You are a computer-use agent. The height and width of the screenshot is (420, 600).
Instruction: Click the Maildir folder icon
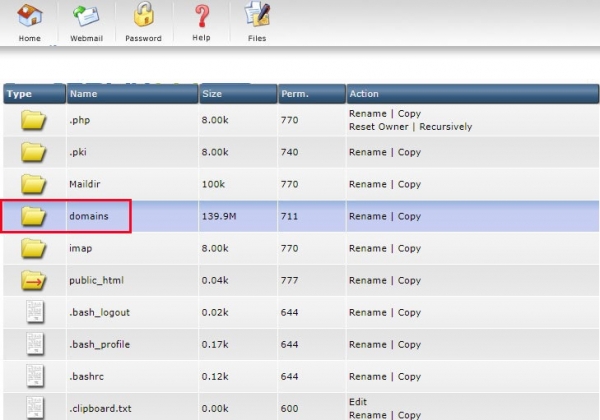point(34,184)
